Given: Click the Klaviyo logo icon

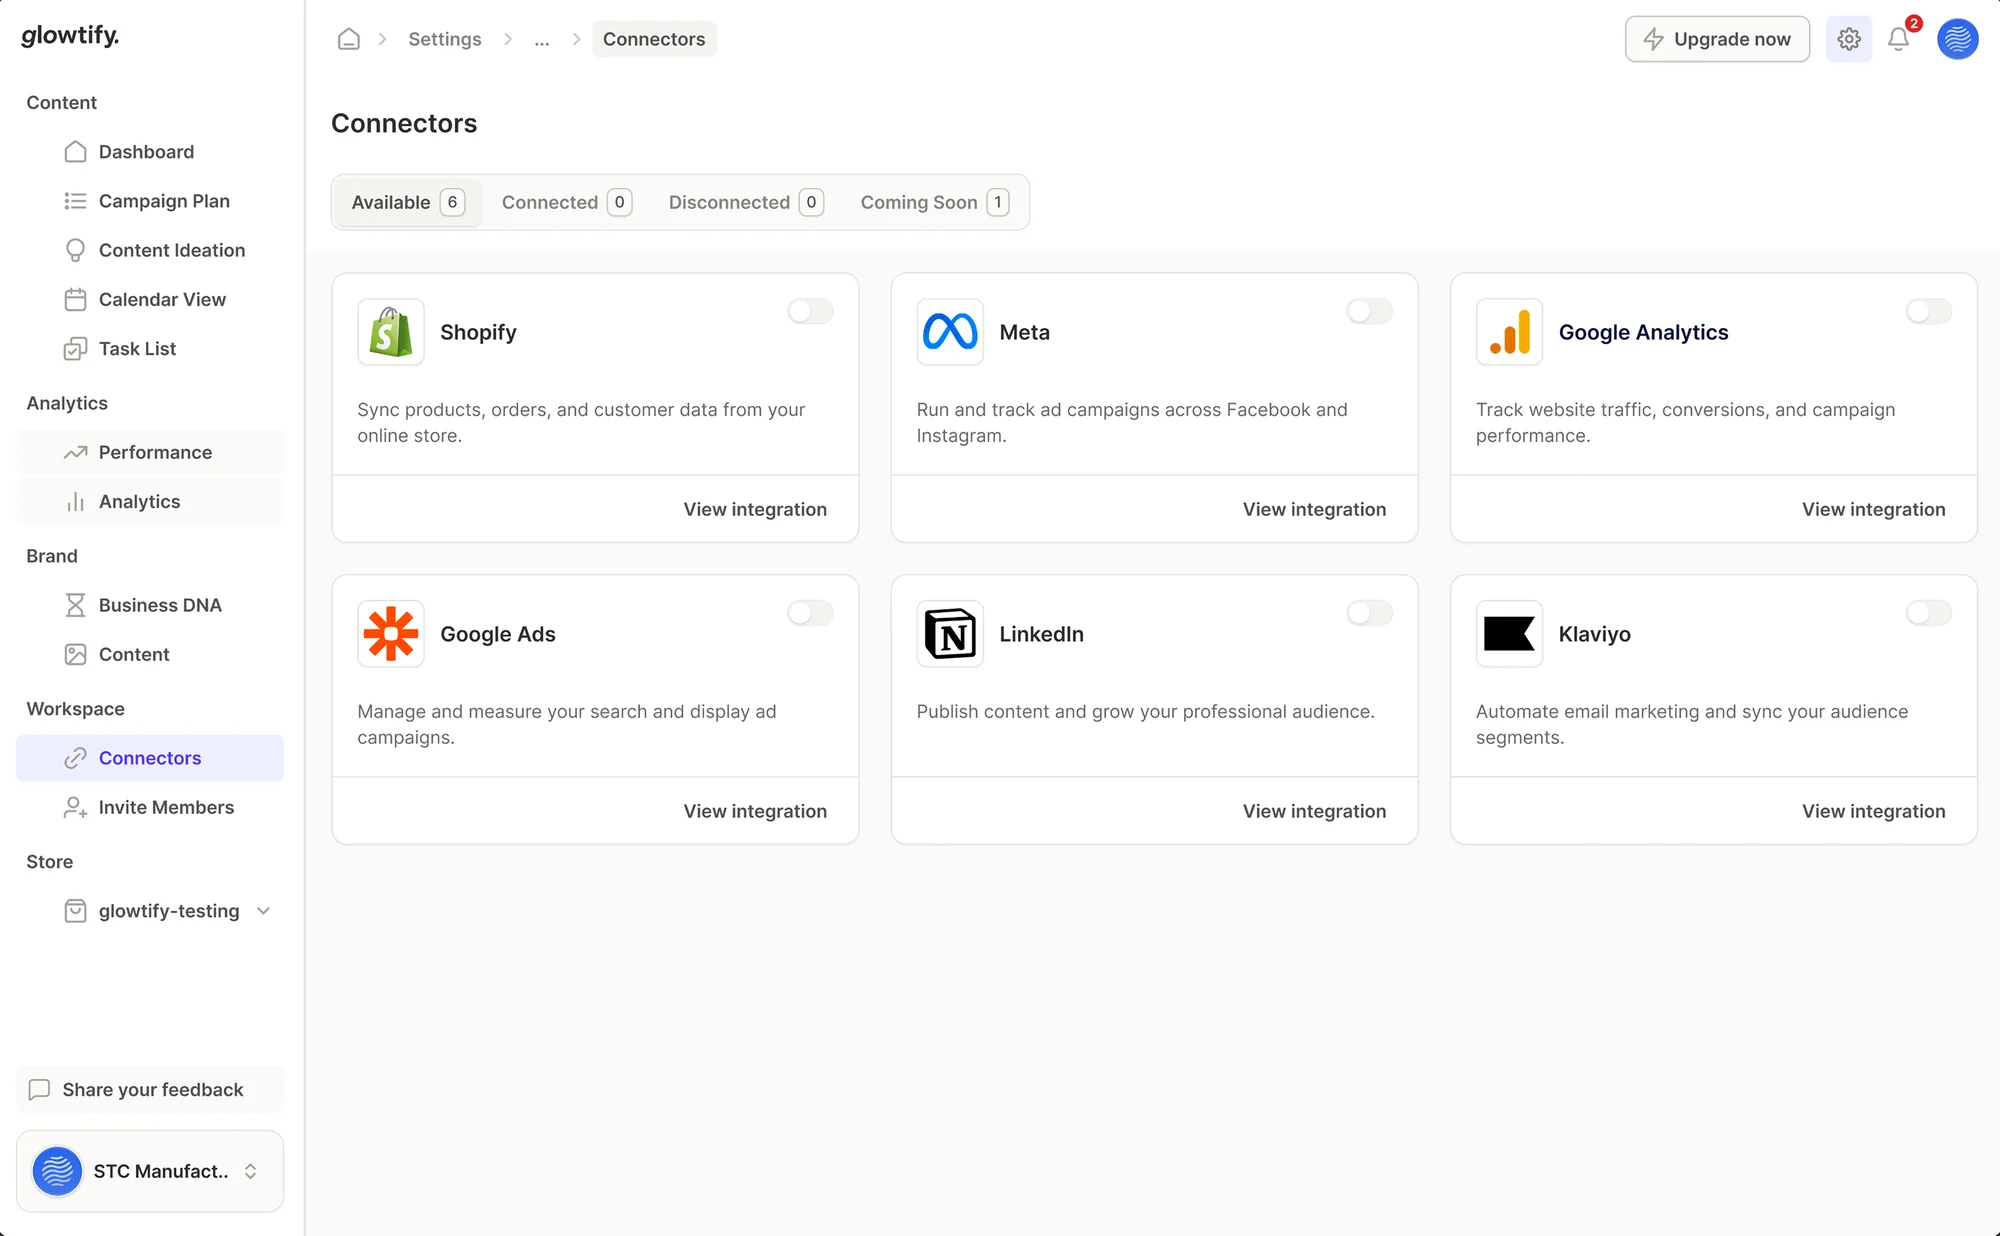Looking at the screenshot, I should [1509, 634].
